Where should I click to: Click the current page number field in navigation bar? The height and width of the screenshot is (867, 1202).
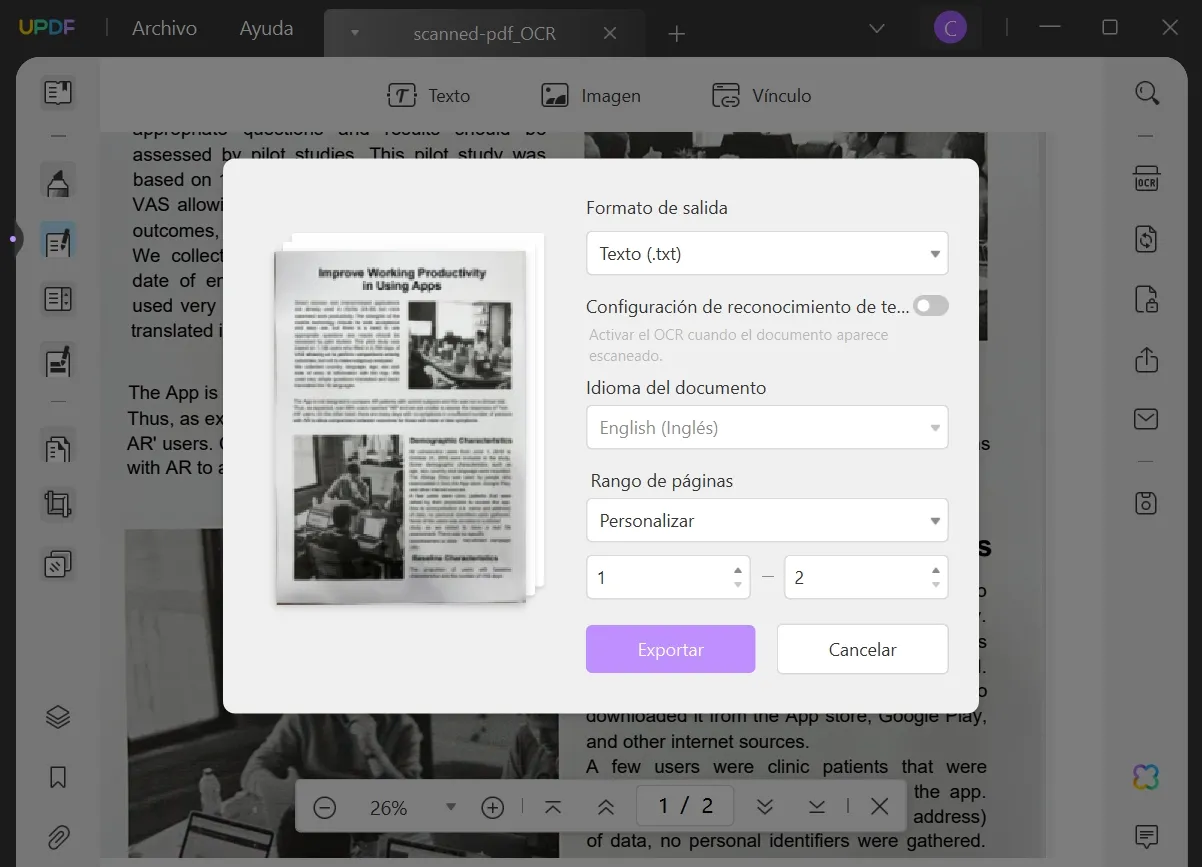[686, 806]
